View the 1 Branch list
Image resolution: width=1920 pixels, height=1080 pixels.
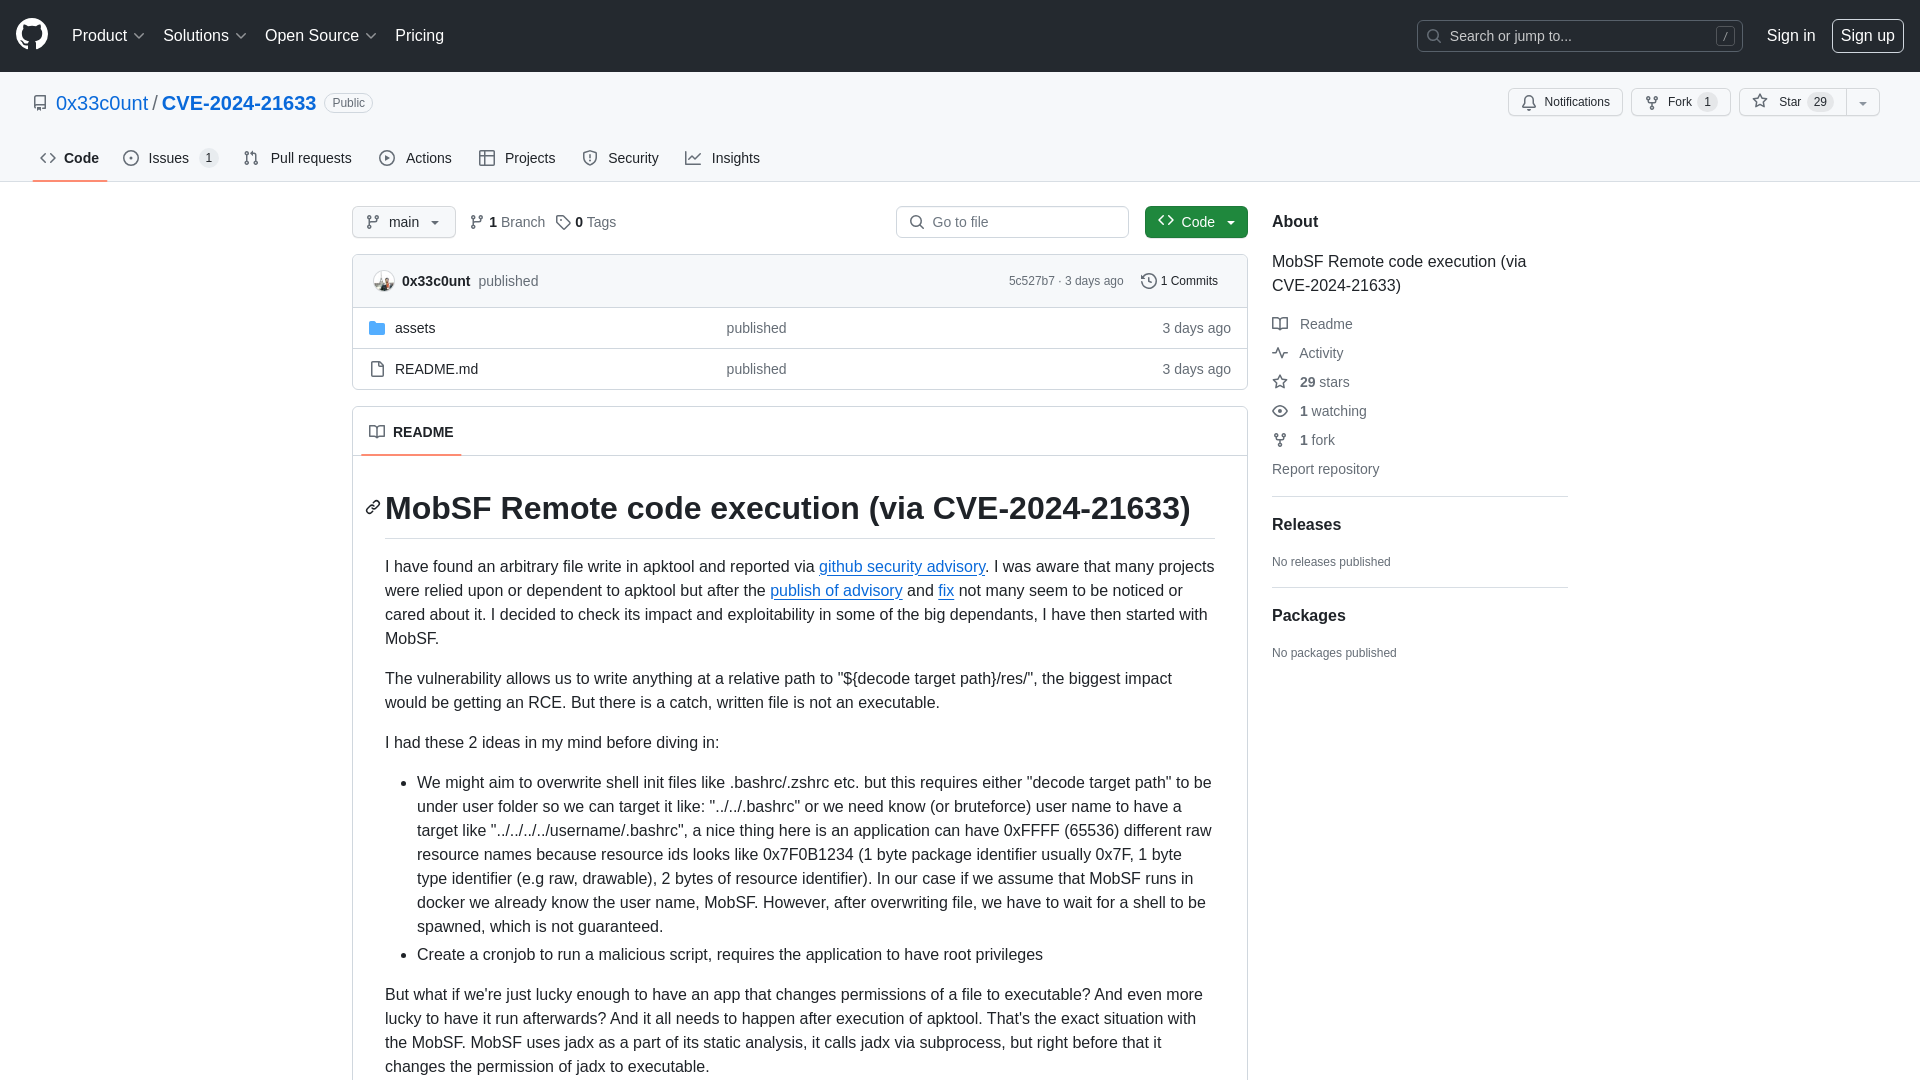pyautogui.click(x=507, y=222)
